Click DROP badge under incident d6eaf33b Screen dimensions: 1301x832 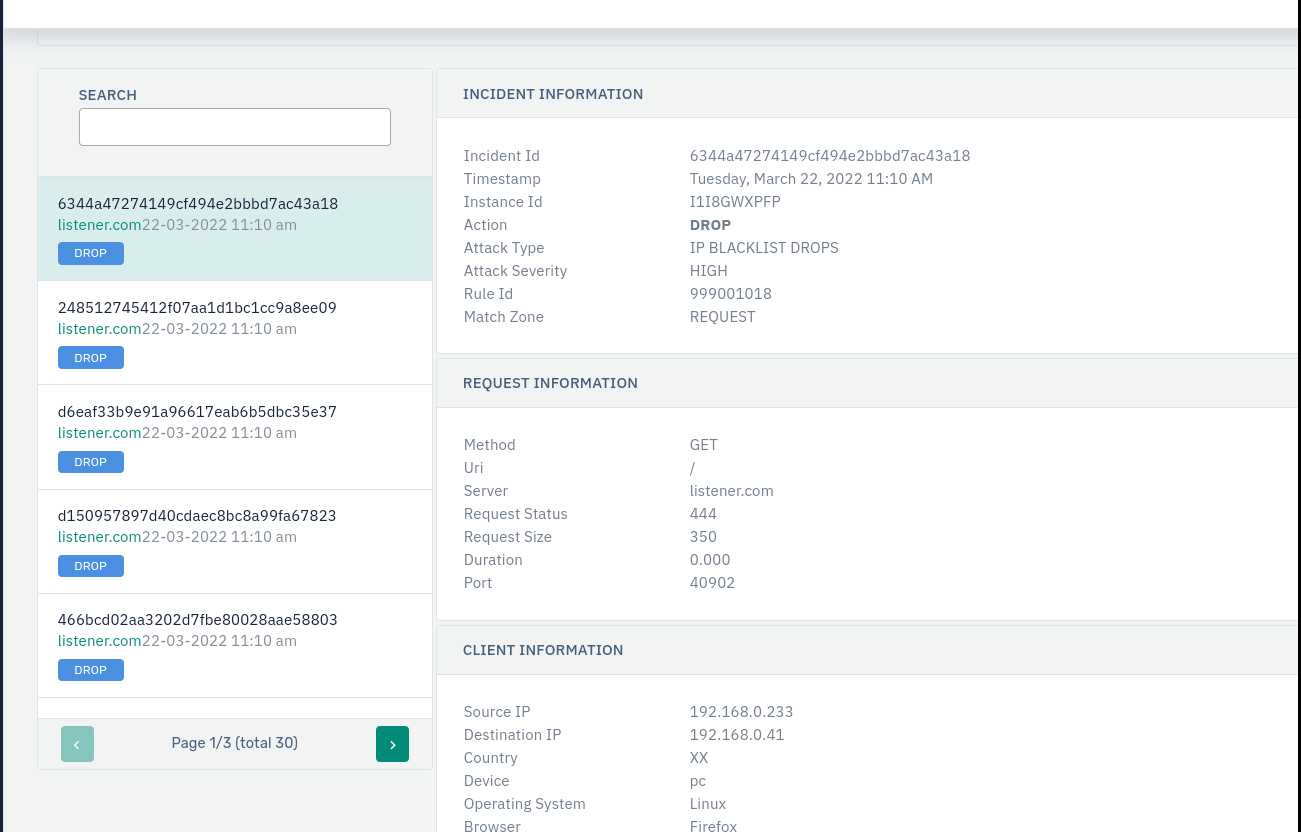click(x=91, y=462)
